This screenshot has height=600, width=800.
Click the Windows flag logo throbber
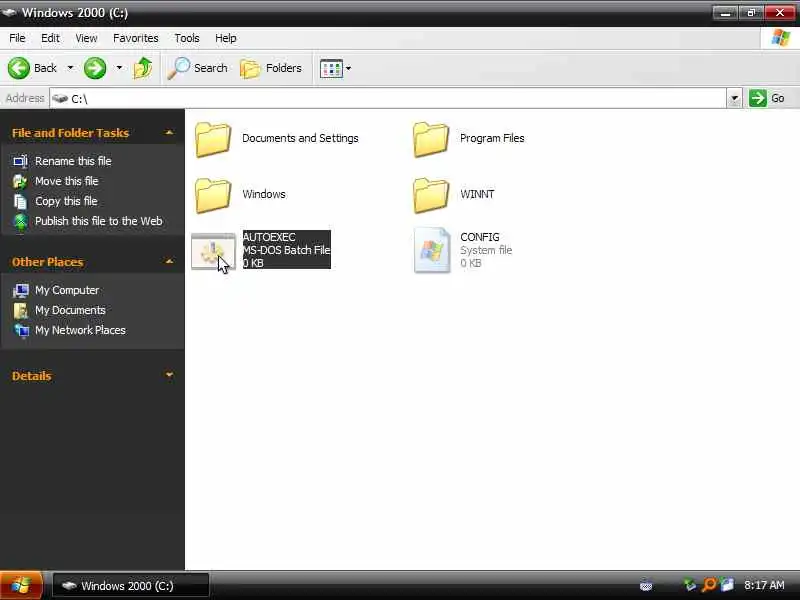click(780, 38)
